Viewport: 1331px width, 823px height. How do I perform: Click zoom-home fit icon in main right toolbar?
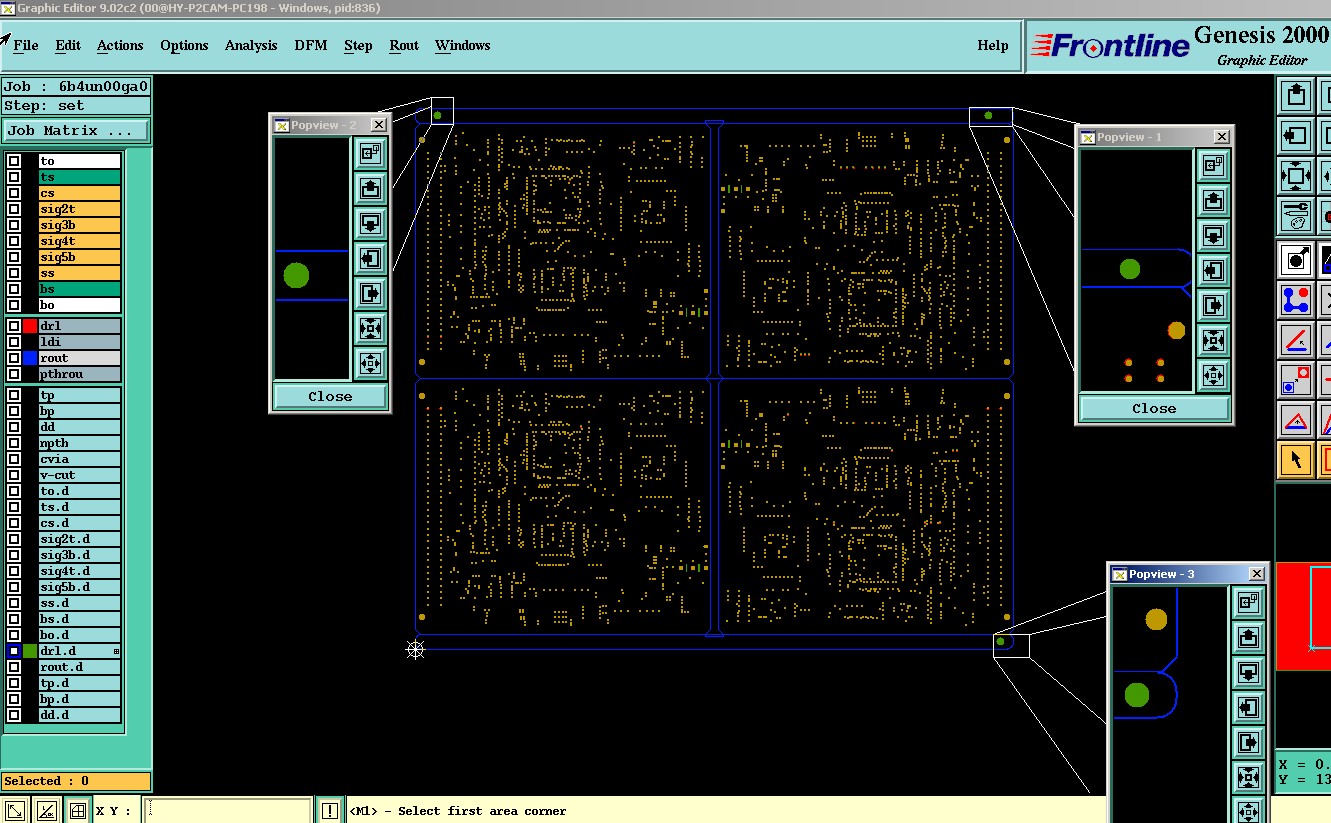[1296, 176]
